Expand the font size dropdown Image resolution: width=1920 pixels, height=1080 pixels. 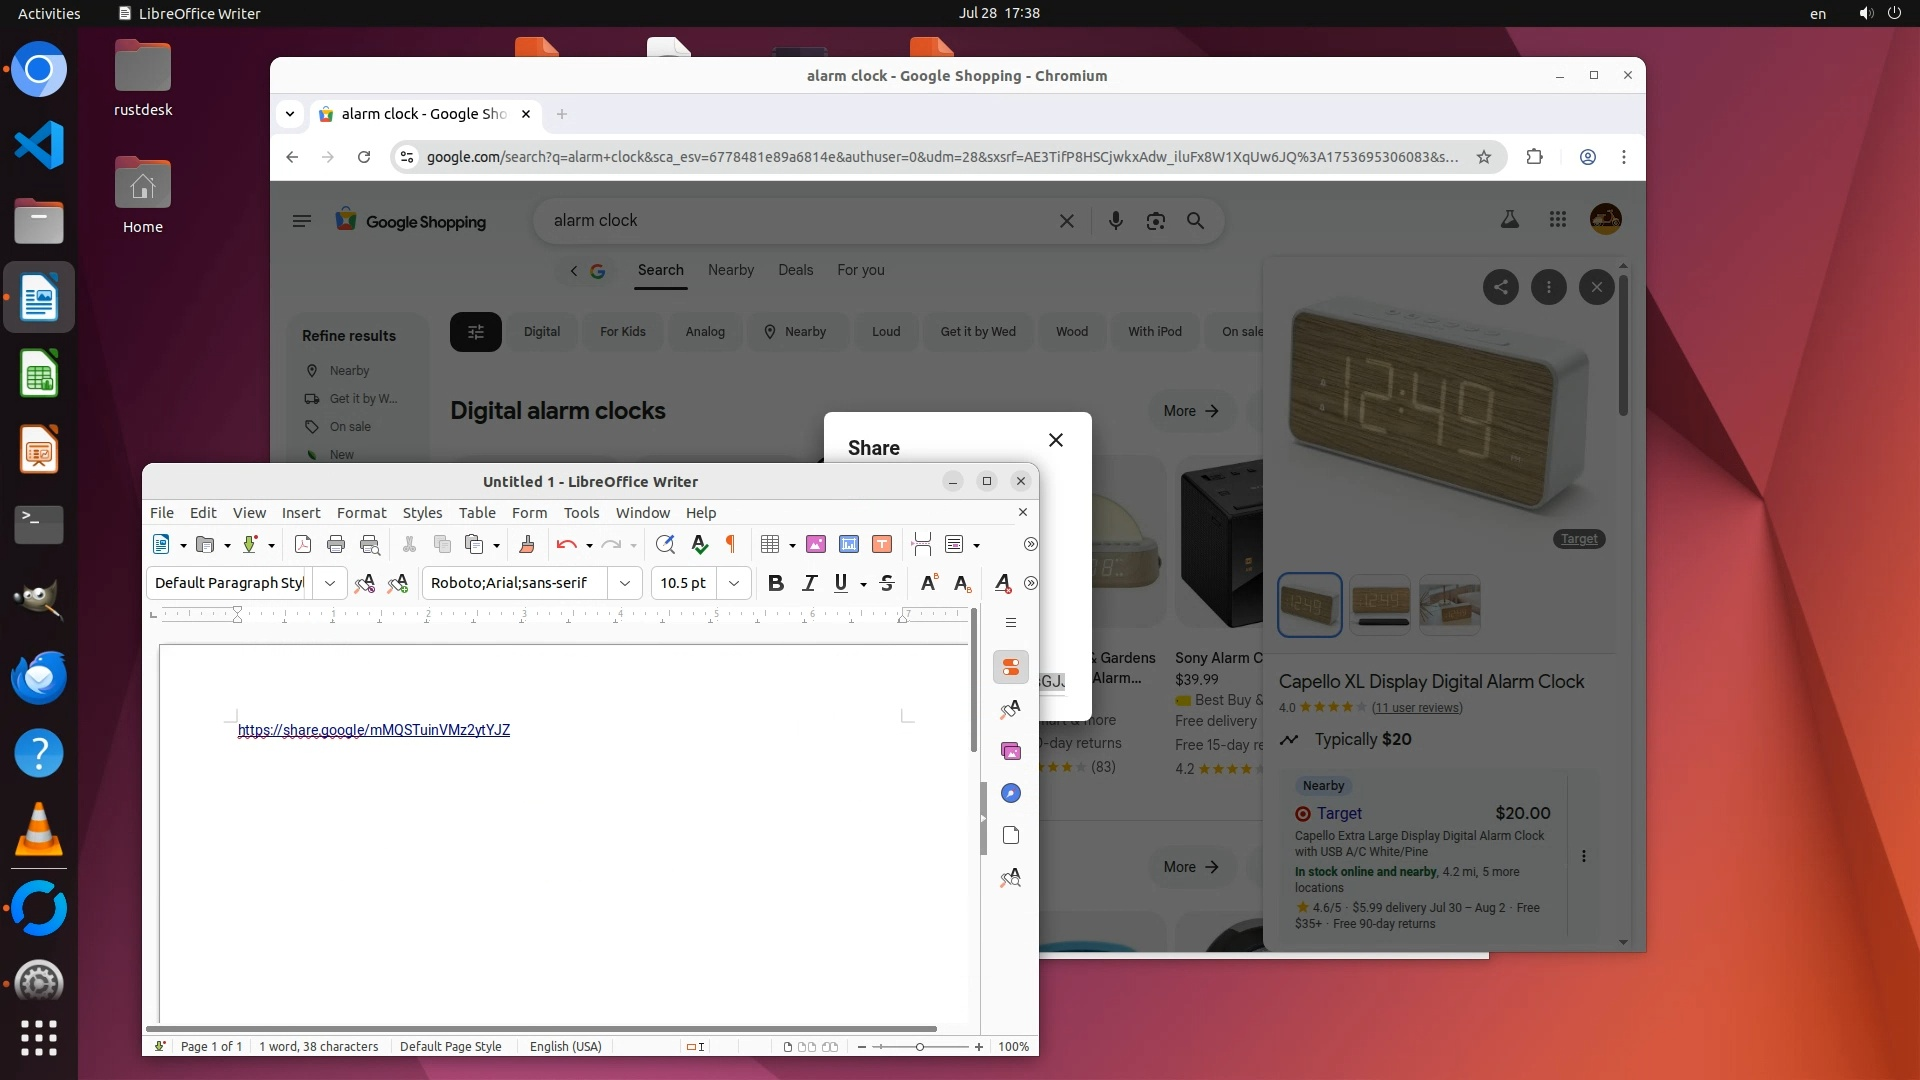tap(734, 583)
